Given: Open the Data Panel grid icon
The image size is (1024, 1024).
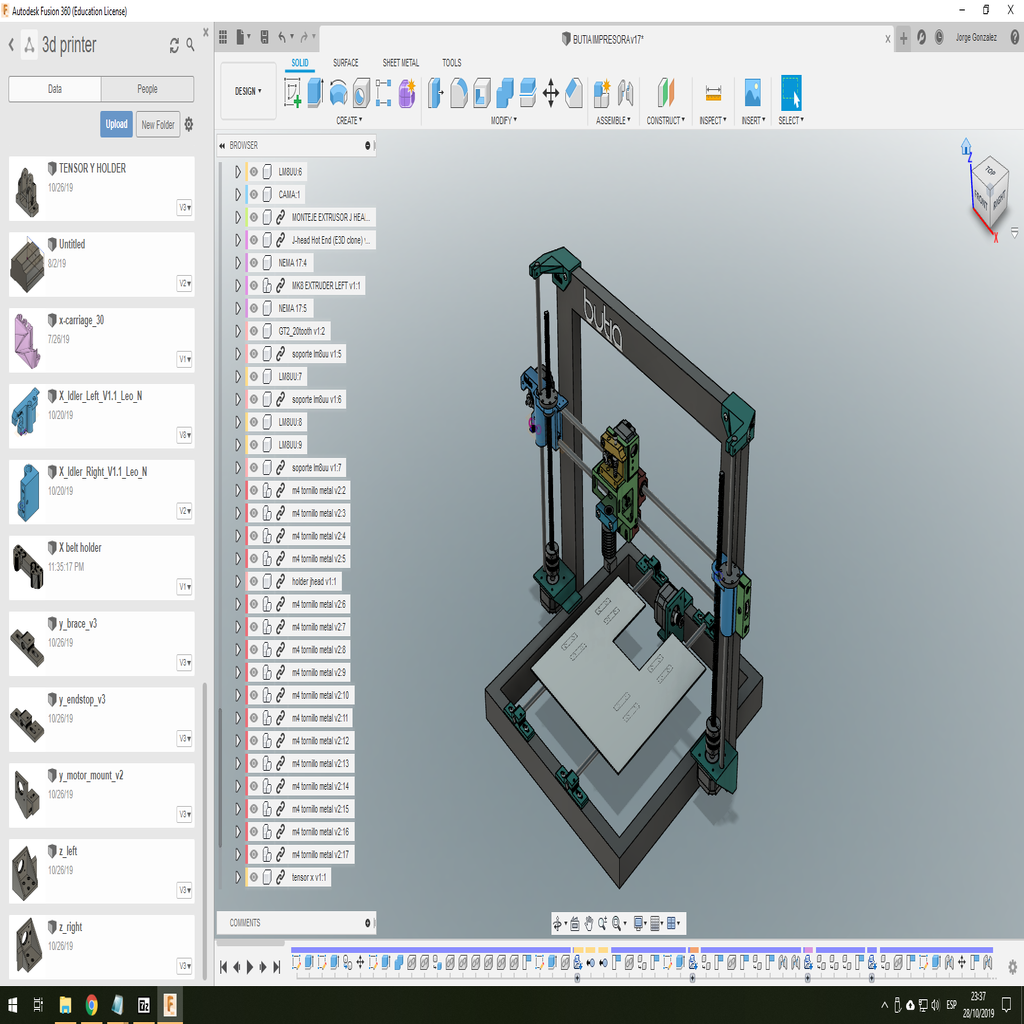Looking at the screenshot, I should (221, 38).
